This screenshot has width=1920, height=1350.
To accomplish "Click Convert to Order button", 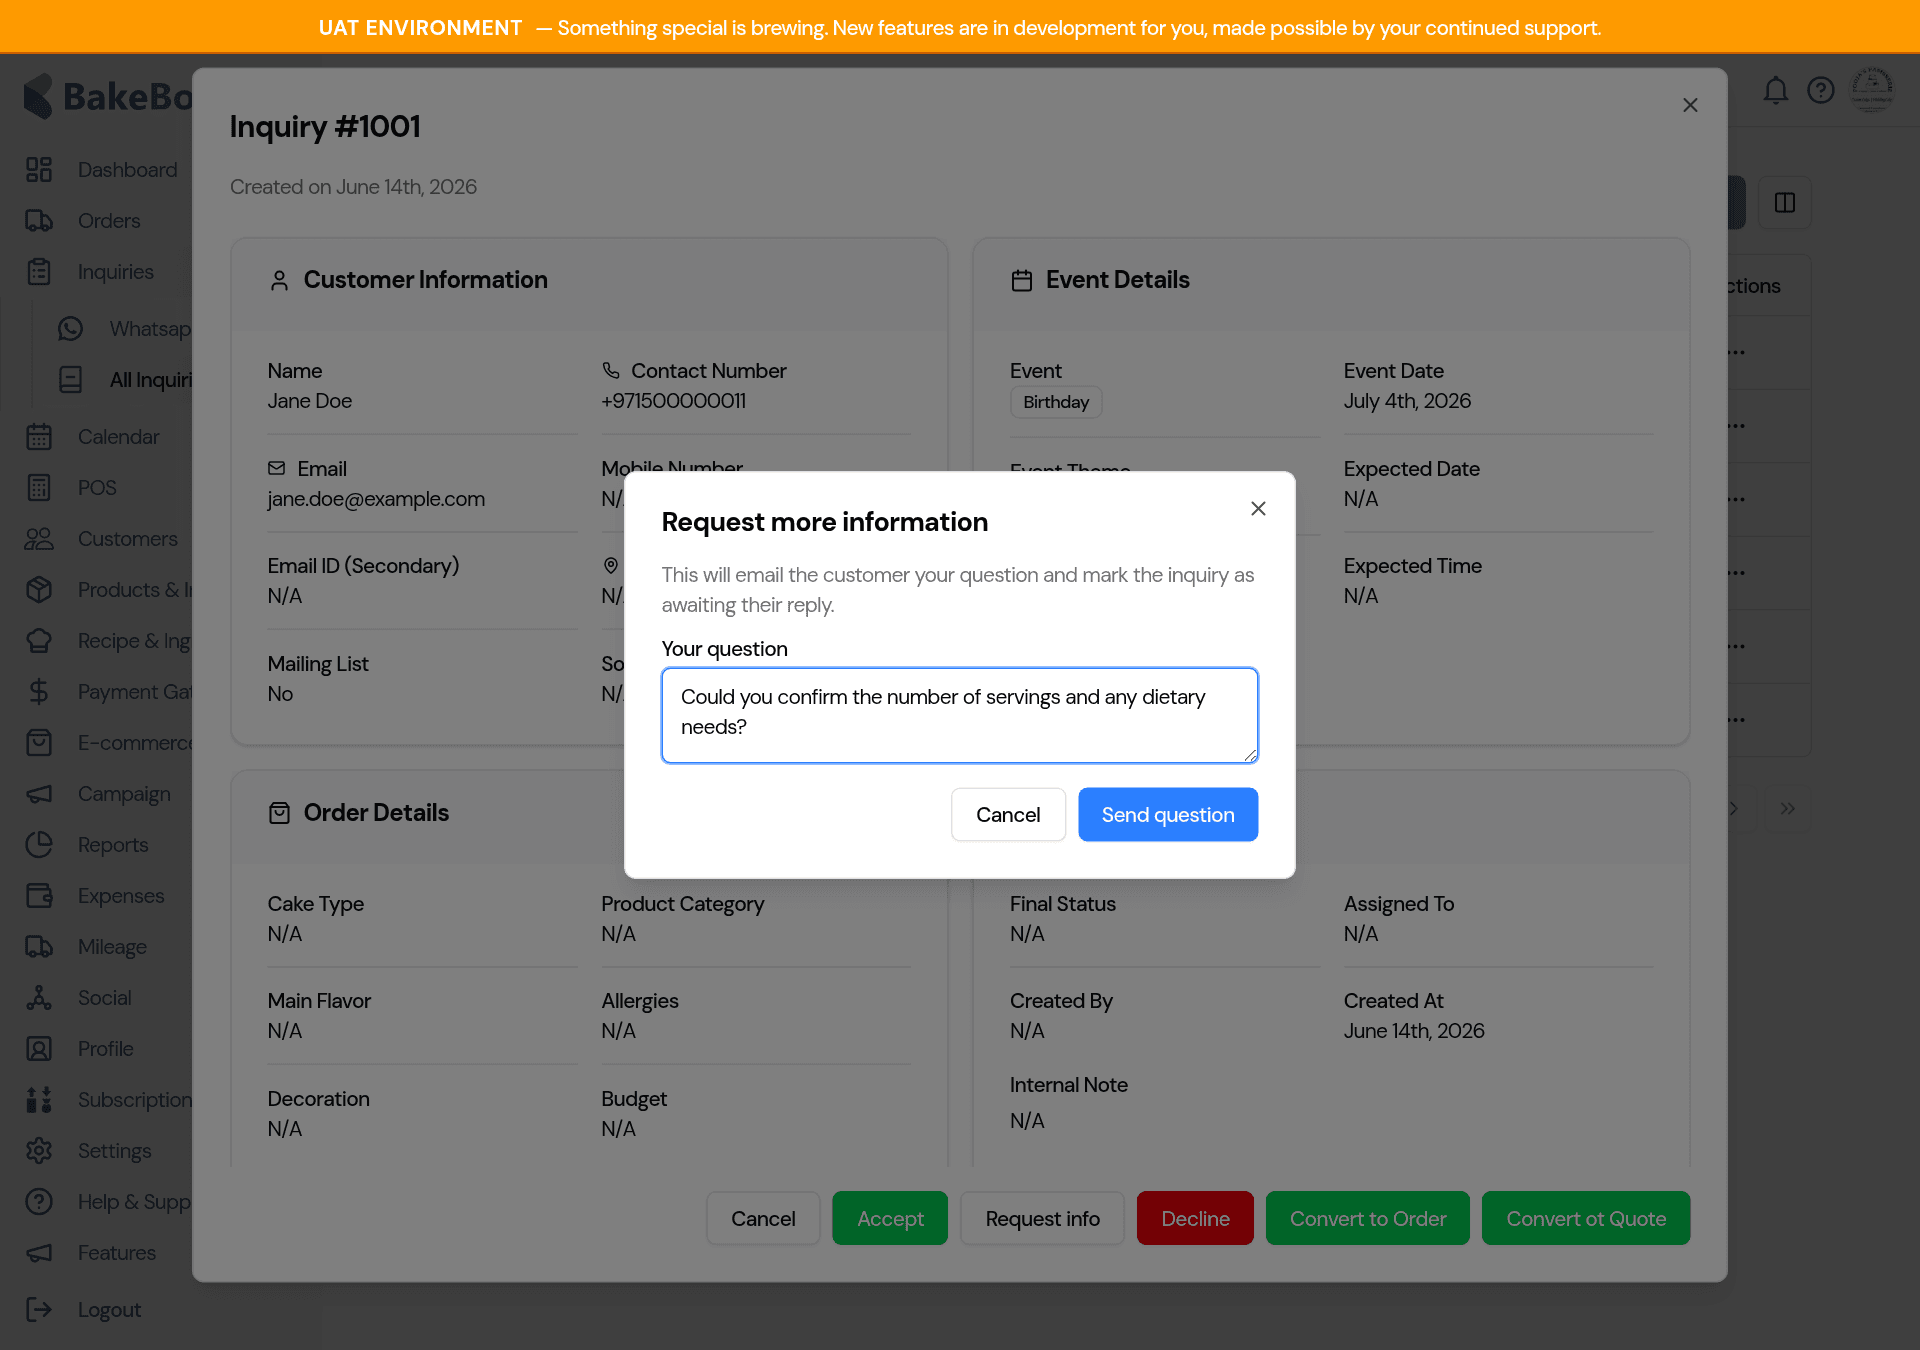I will [1368, 1219].
